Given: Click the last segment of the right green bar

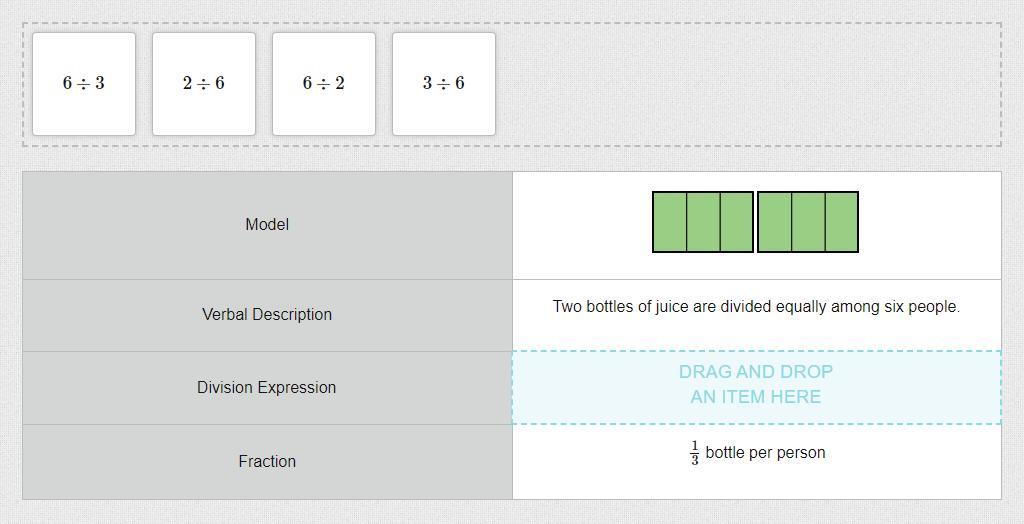Looking at the screenshot, I should (841, 222).
